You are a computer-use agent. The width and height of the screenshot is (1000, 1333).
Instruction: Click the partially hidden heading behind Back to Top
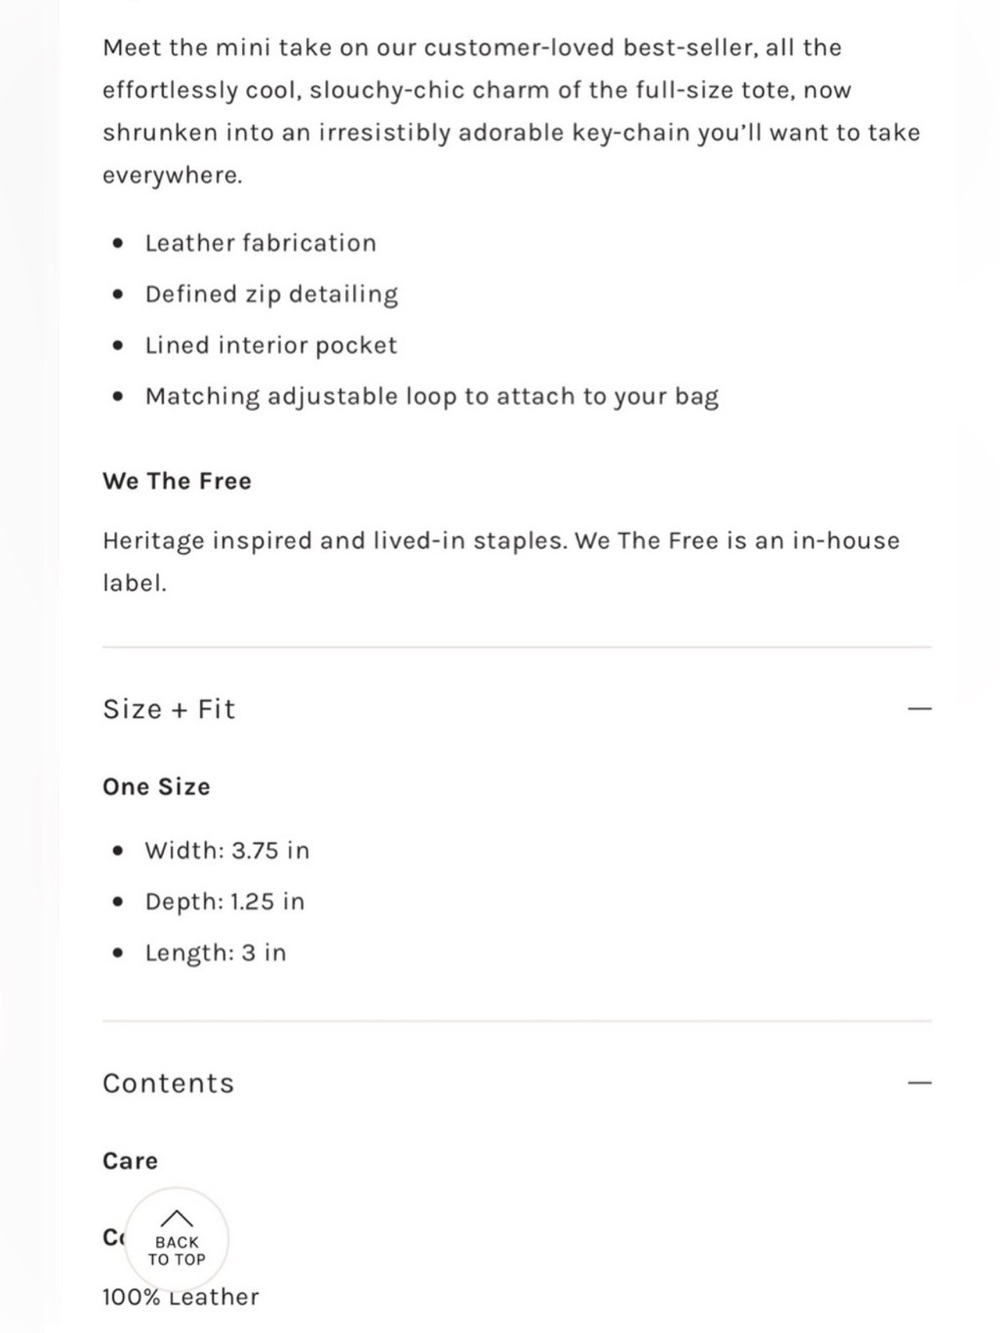click(112, 1238)
